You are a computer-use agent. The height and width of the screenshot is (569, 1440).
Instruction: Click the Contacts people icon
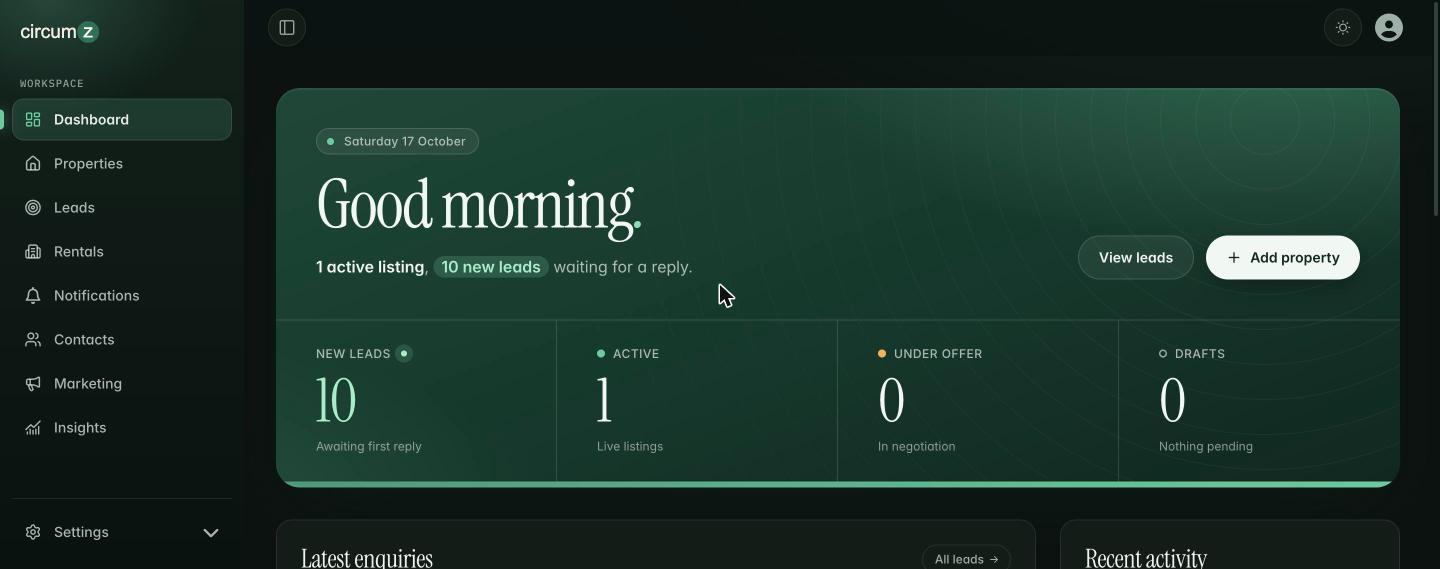33,340
